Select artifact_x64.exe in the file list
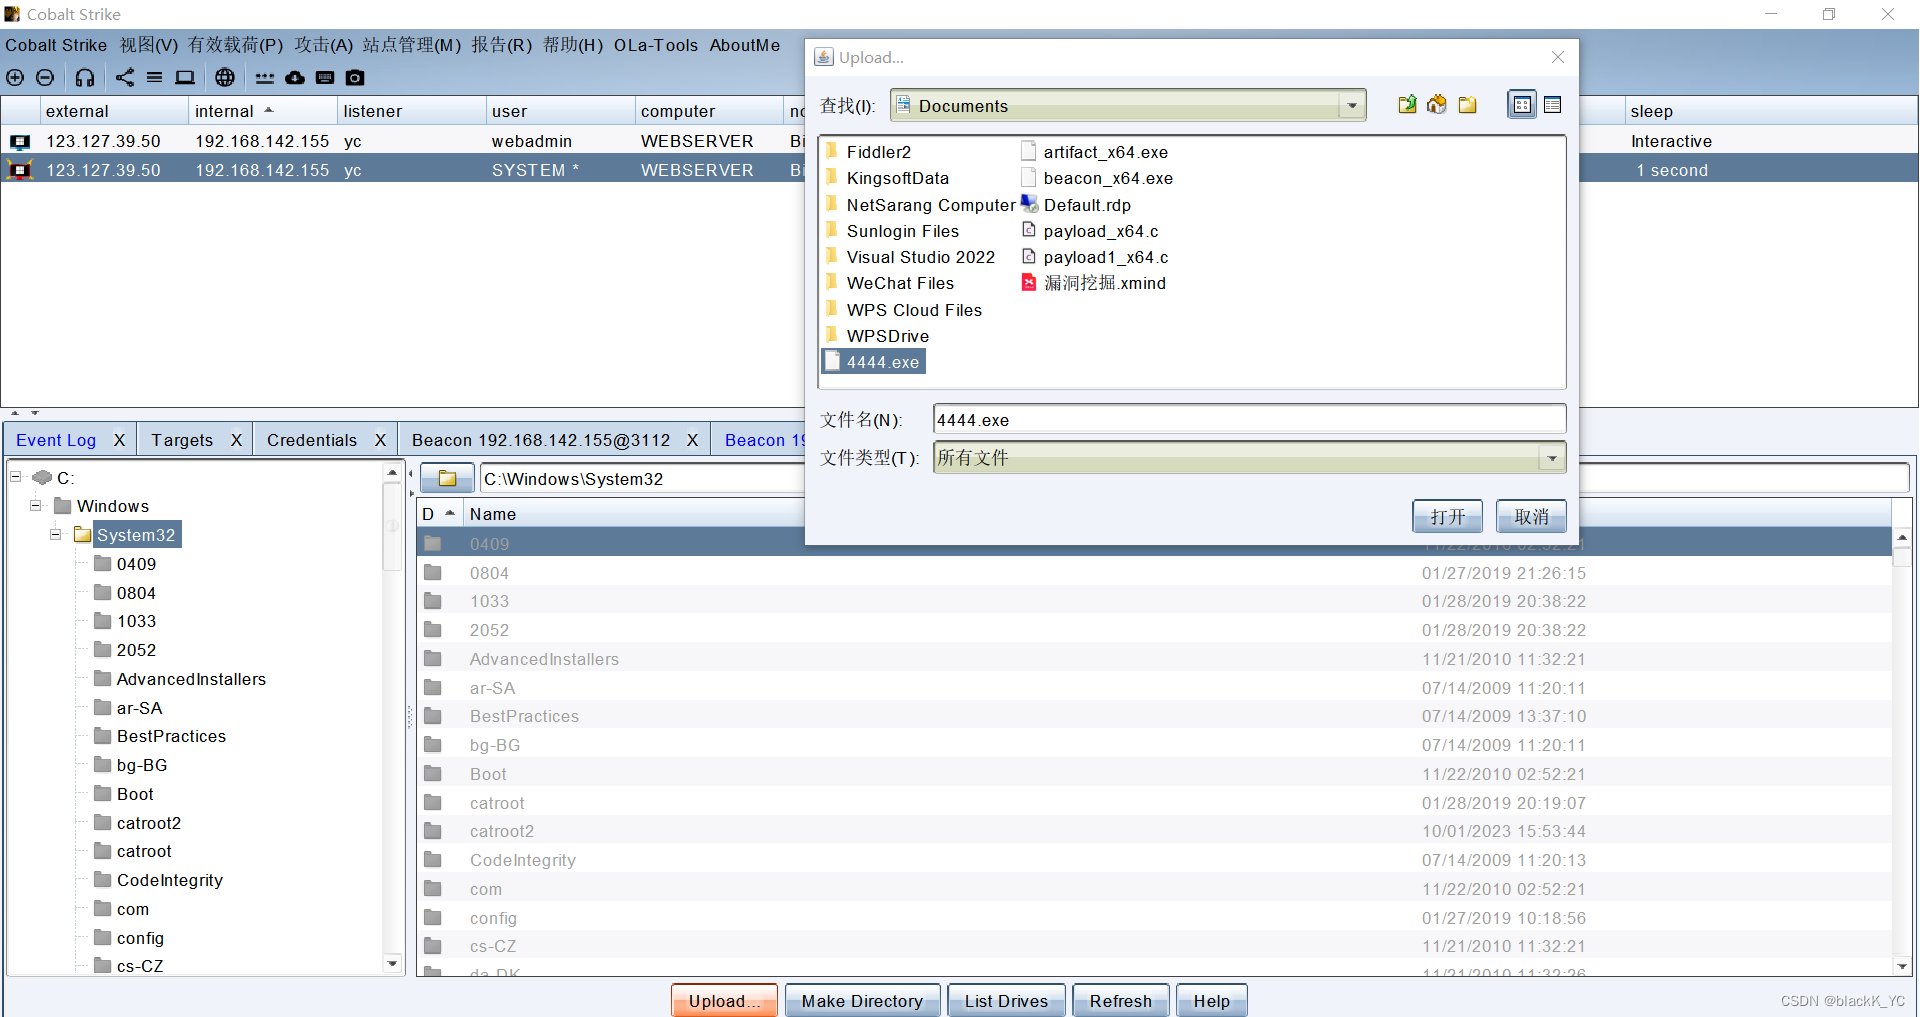The image size is (1920, 1017). (x=1094, y=152)
